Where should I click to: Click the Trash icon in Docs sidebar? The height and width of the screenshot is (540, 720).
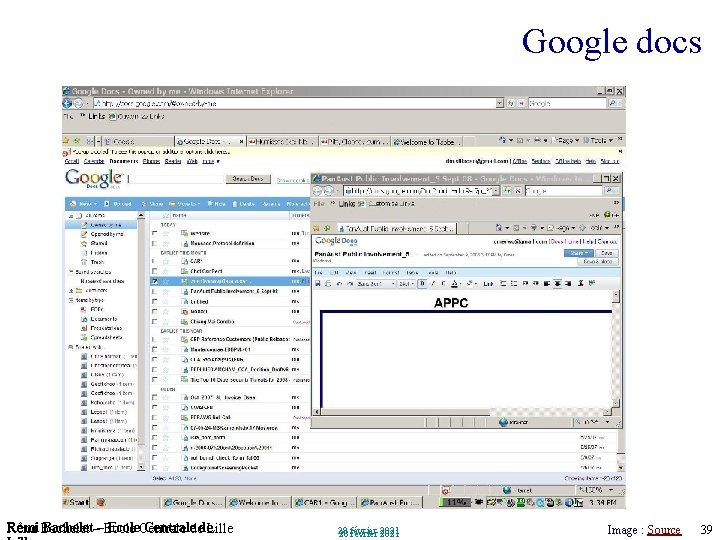click(x=84, y=262)
